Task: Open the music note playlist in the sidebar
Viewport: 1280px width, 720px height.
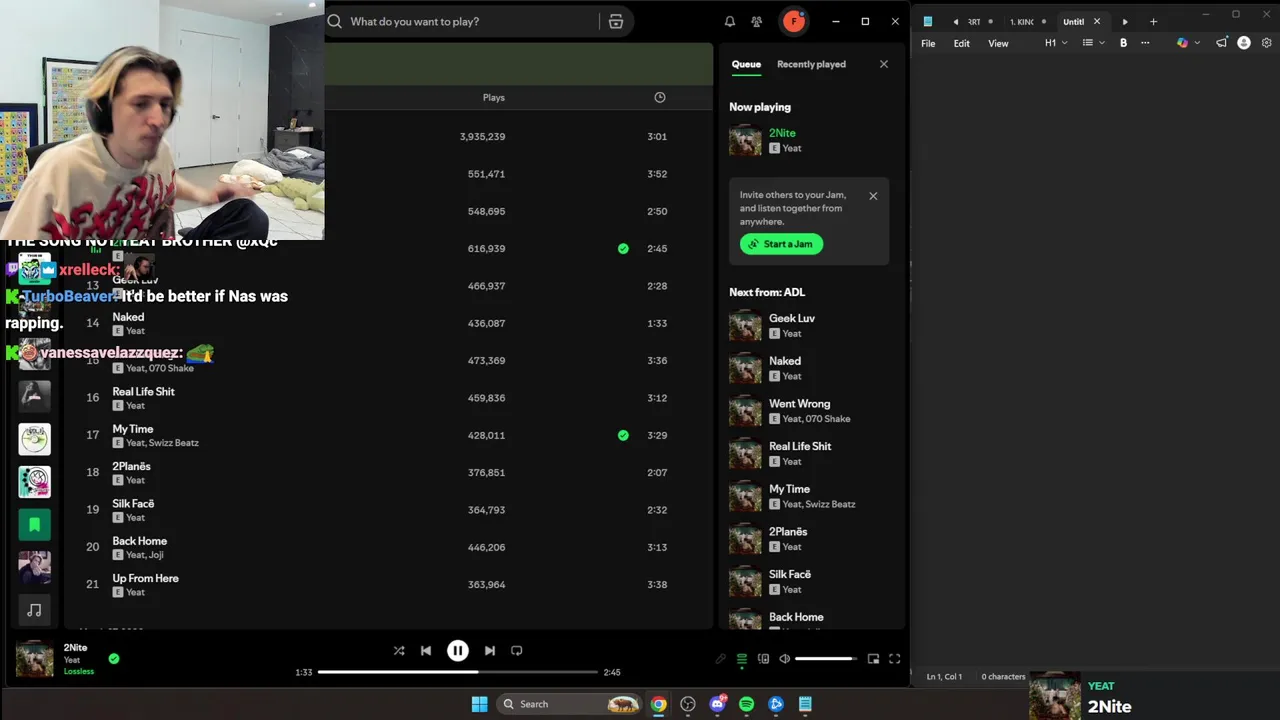Action: click(x=34, y=610)
